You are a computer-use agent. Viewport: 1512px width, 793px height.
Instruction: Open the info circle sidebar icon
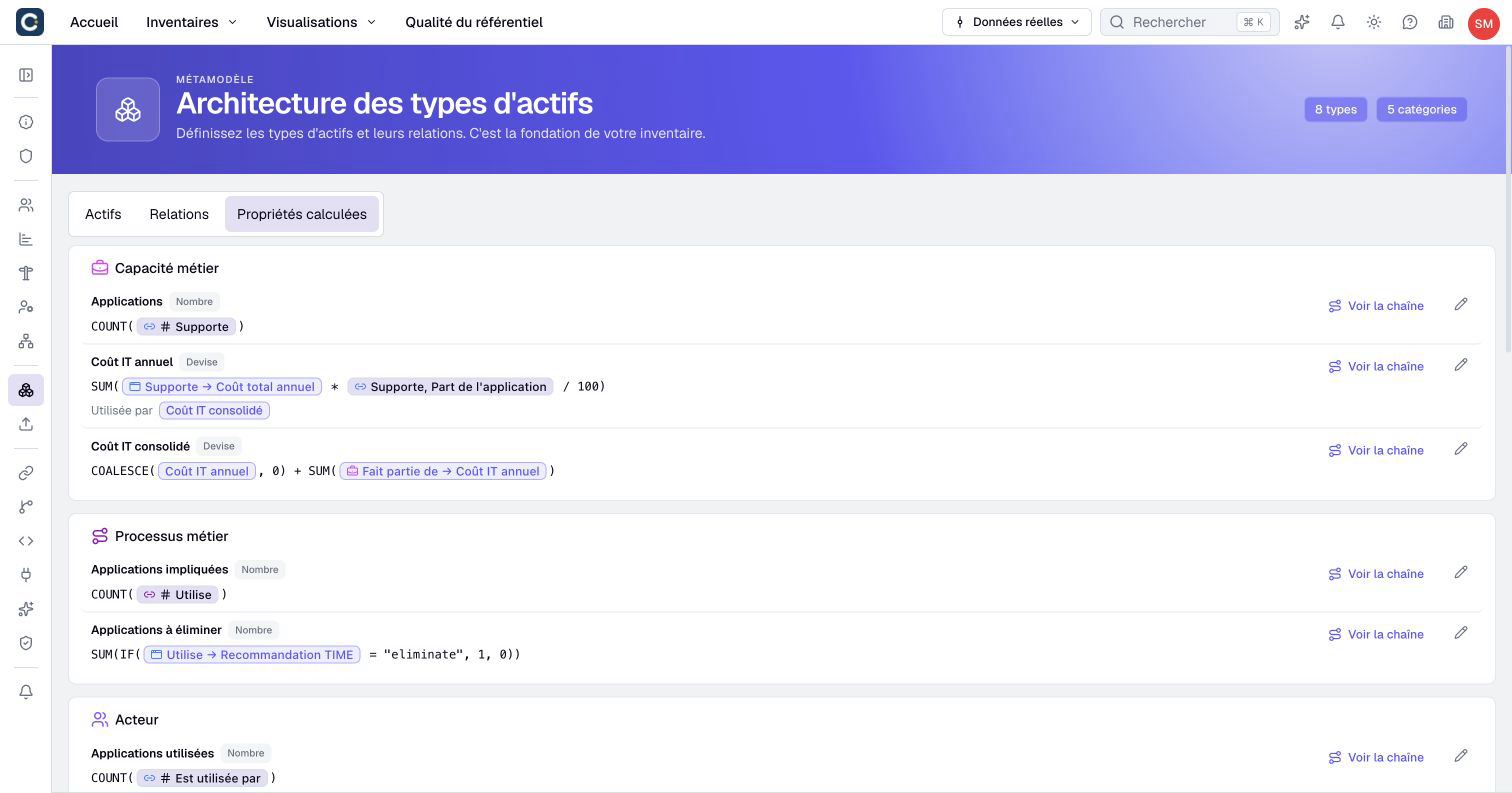[26, 122]
